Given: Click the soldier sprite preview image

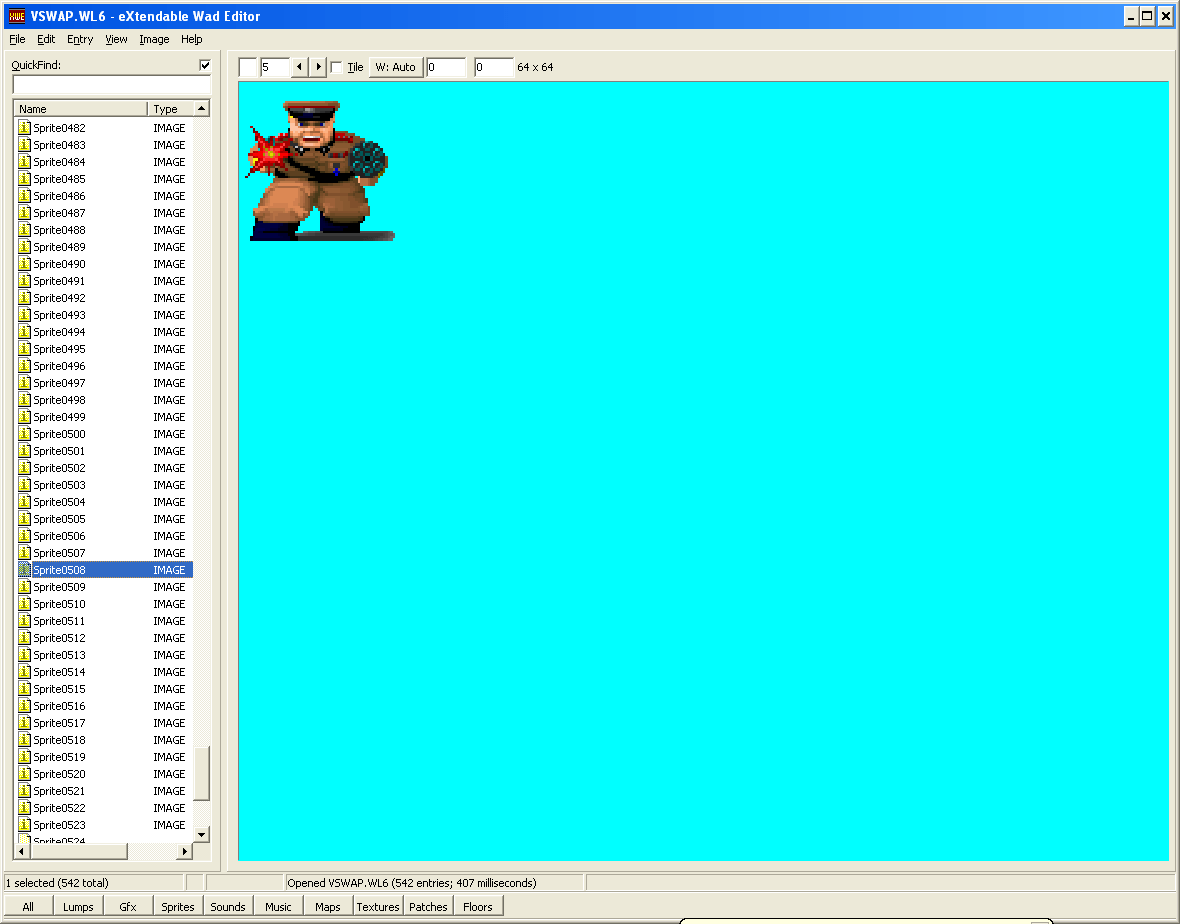Looking at the screenshot, I should point(319,171).
